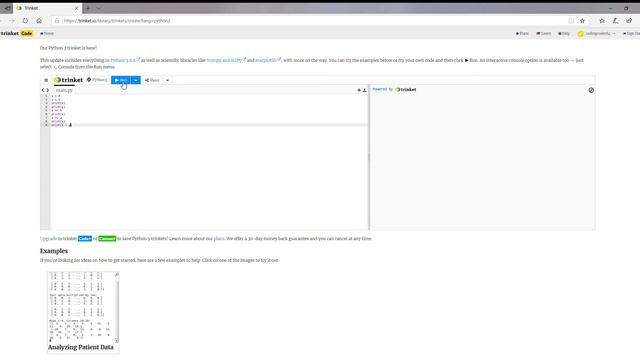Image resolution: width=640 pixels, height=360 pixels.
Task: Click the Upgrade link
Action: tap(48, 238)
